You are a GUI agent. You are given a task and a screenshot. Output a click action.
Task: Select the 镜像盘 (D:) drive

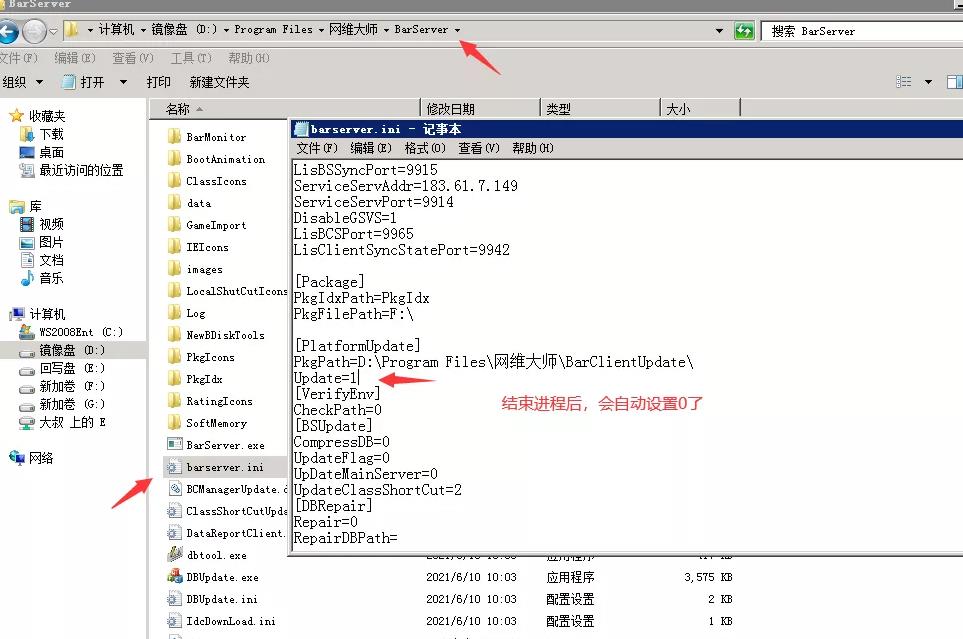(x=72, y=350)
